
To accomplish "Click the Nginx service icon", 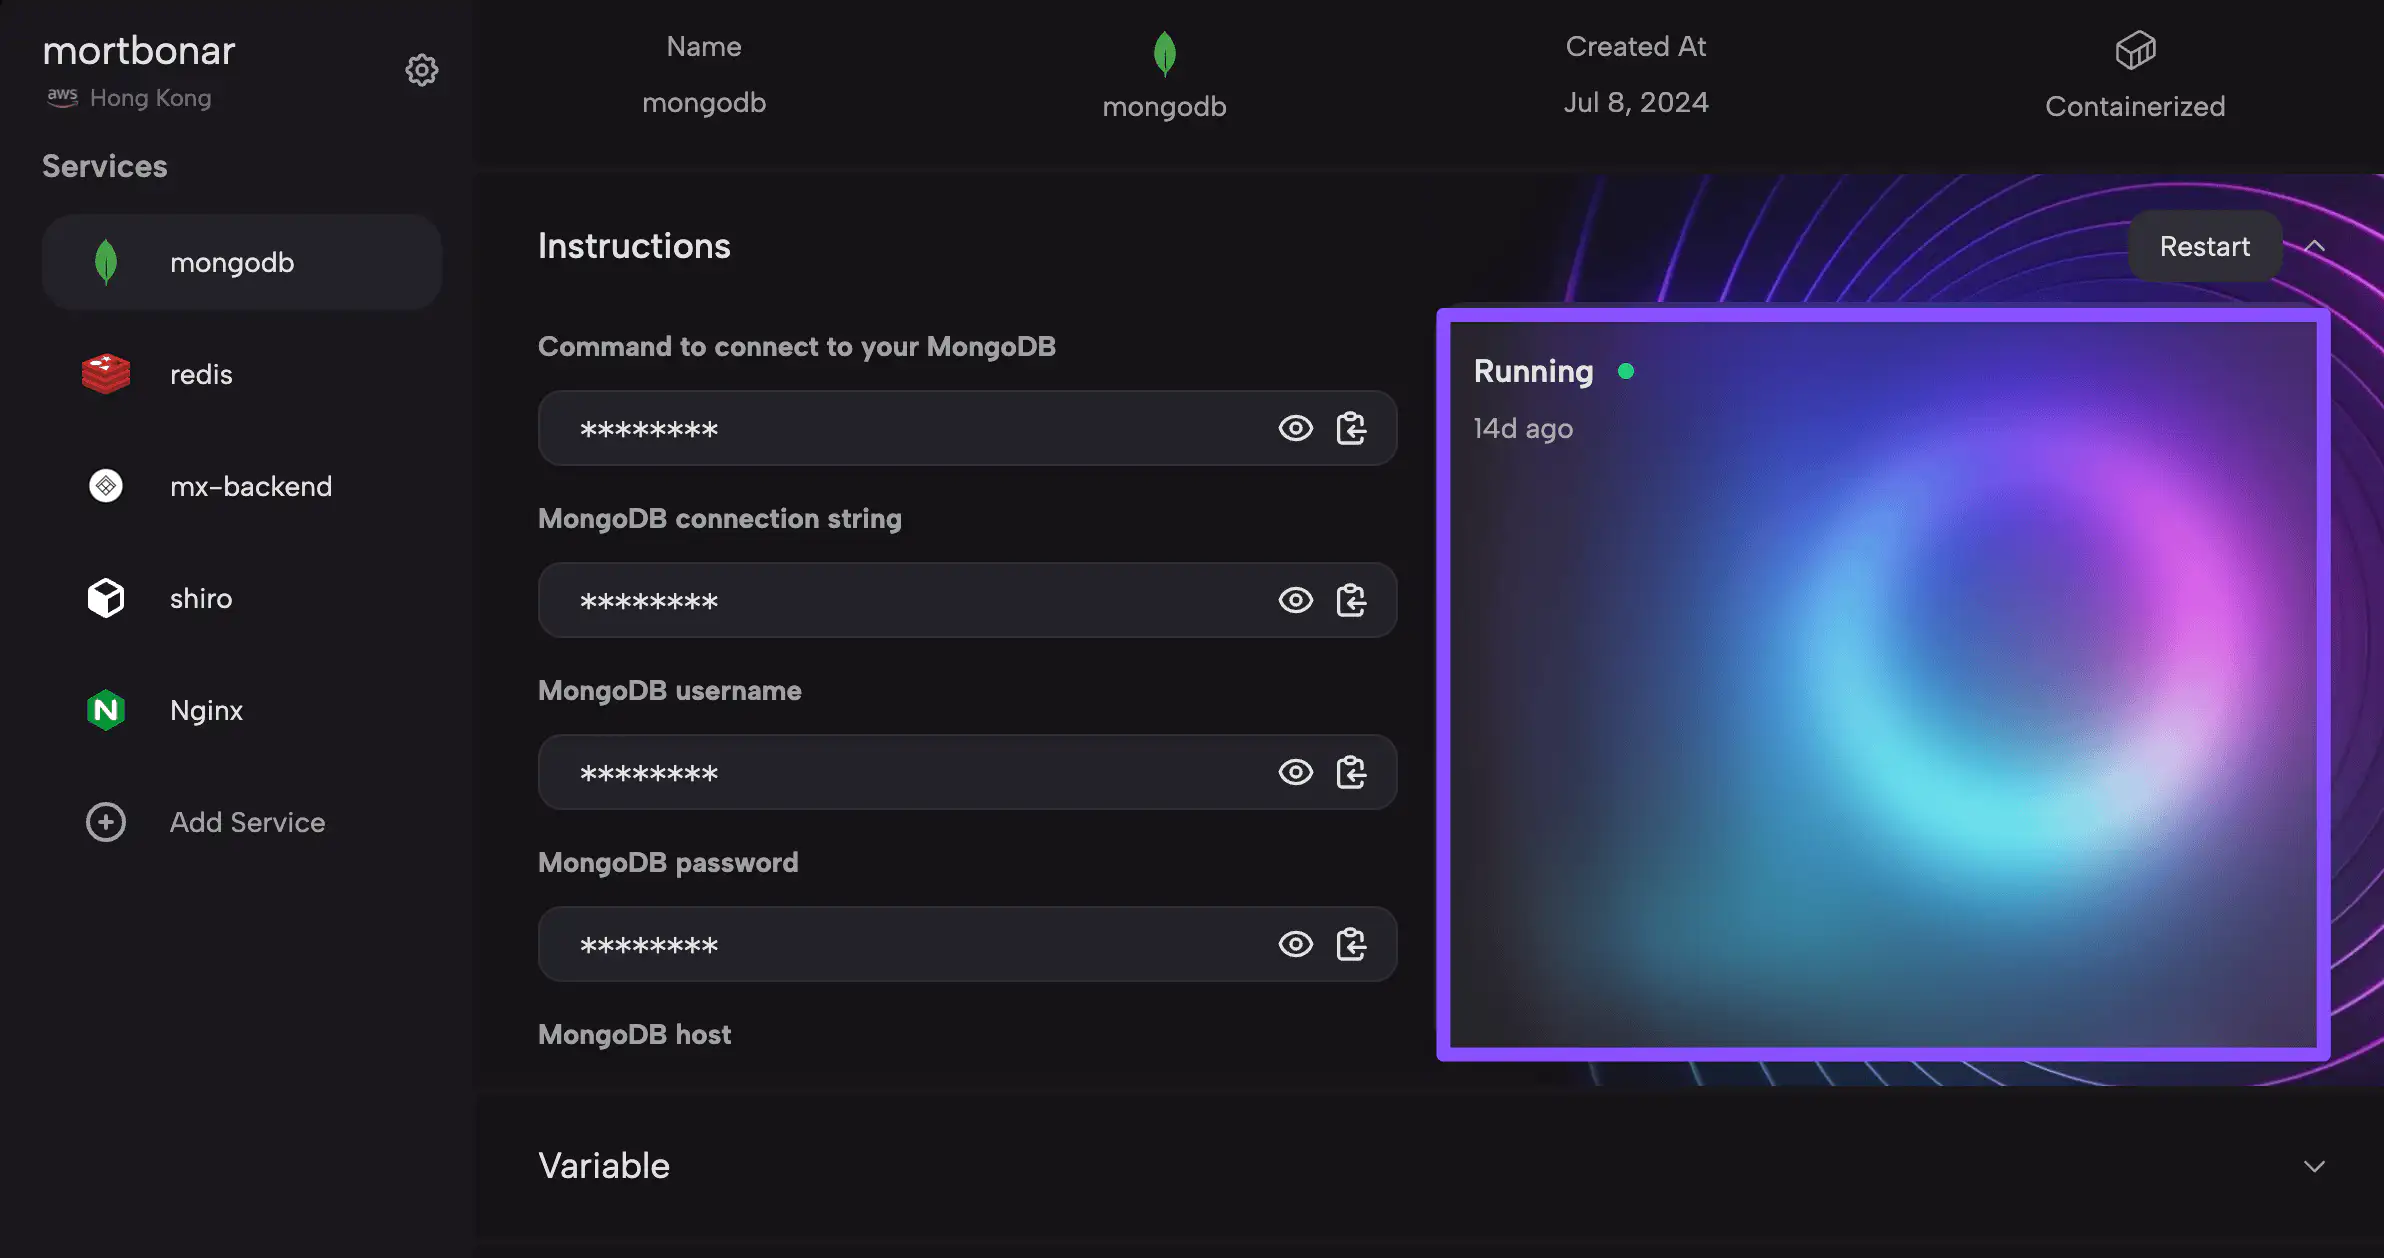I will click(106, 709).
